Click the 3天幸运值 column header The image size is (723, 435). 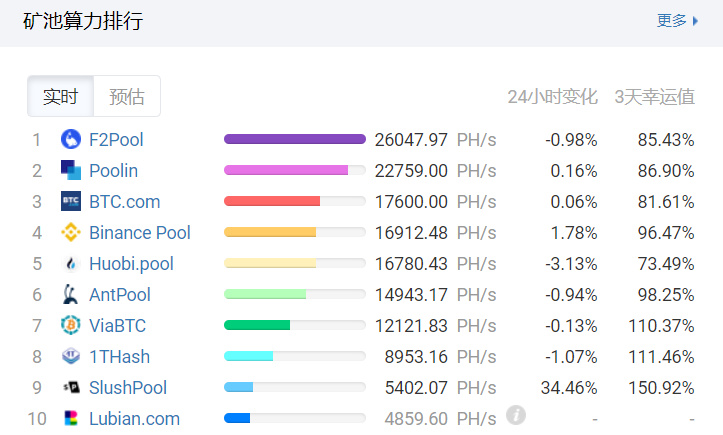click(x=654, y=97)
